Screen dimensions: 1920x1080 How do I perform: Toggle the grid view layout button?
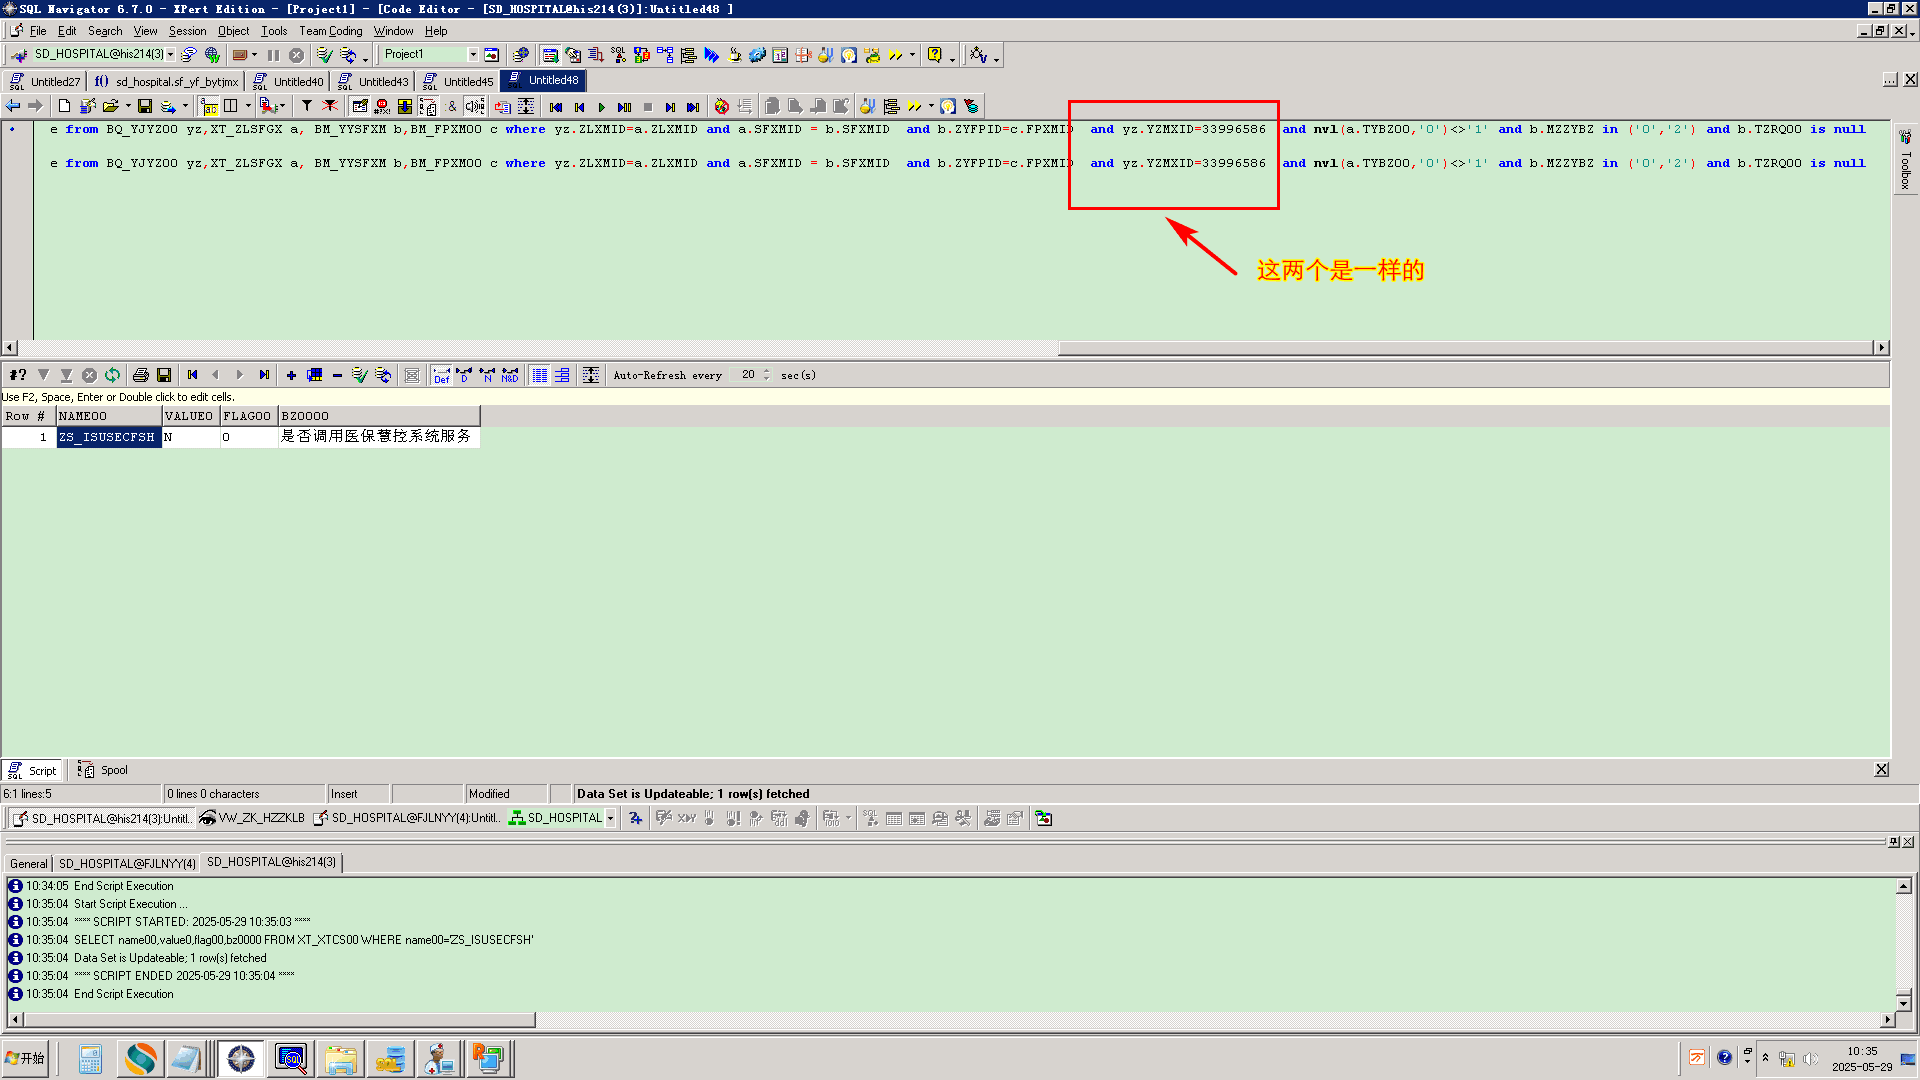click(539, 376)
